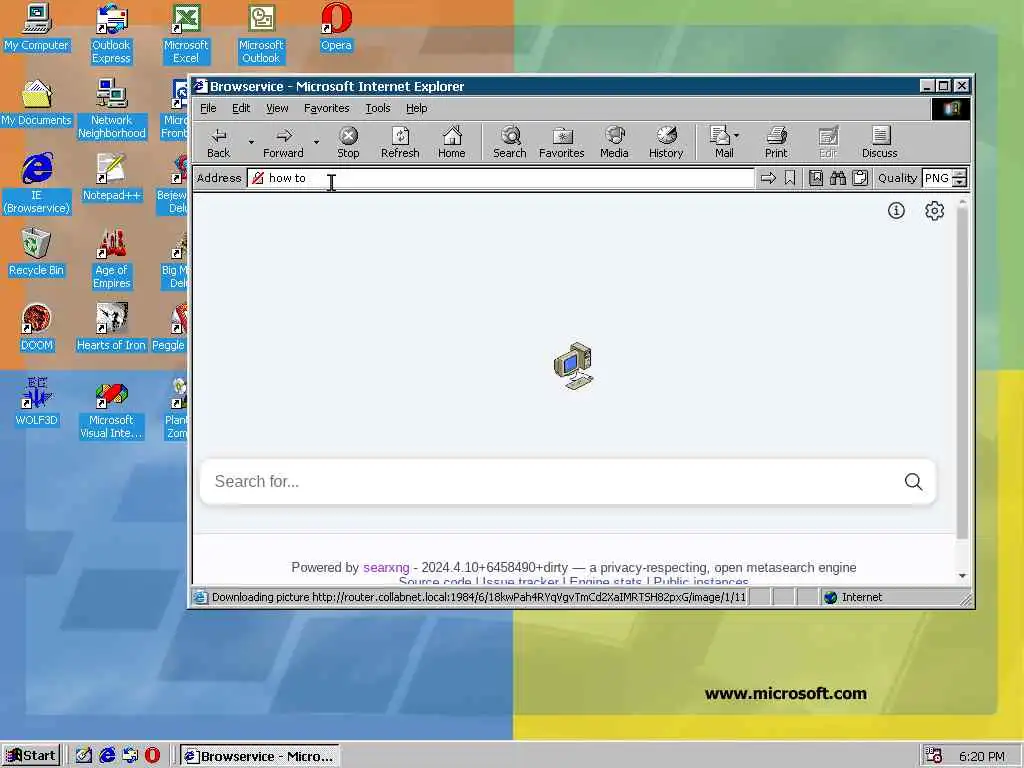Click the system tray clock

982,756
